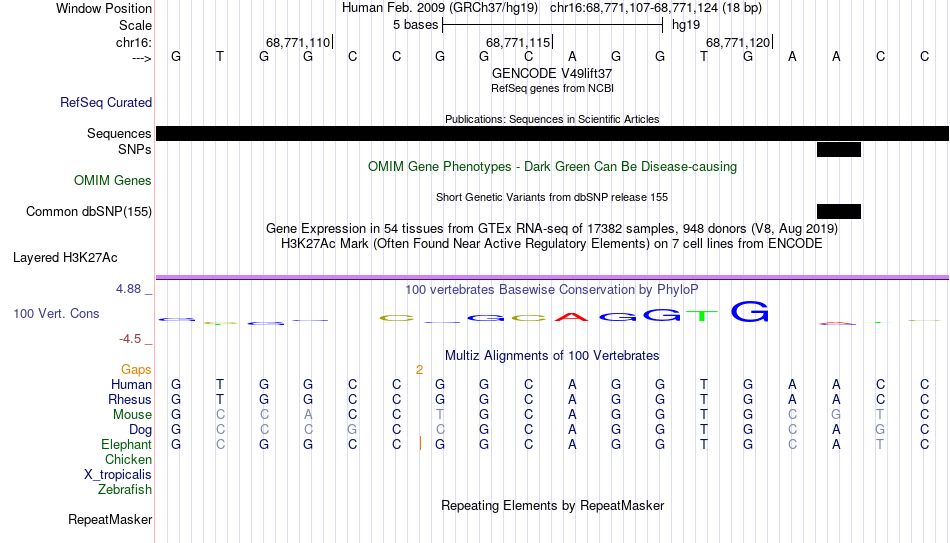
Task: Click the Rhesus species row label
Action: coord(130,399)
